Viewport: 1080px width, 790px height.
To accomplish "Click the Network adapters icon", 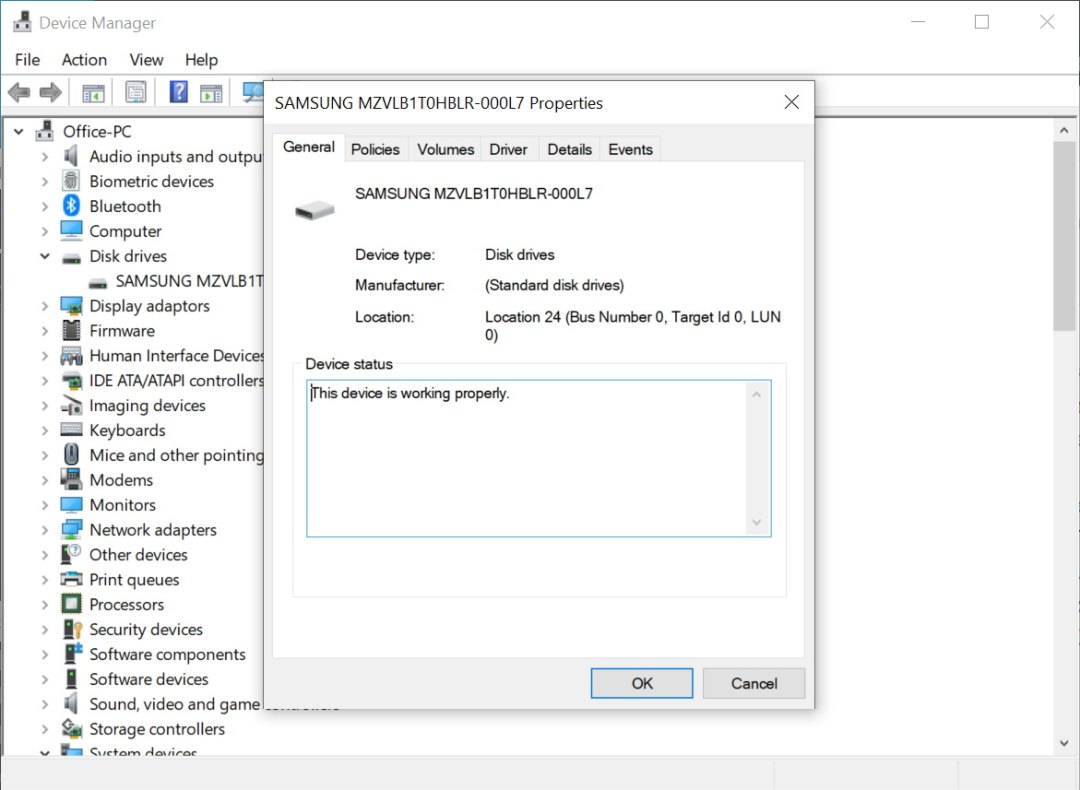I will pyautogui.click(x=71, y=530).
